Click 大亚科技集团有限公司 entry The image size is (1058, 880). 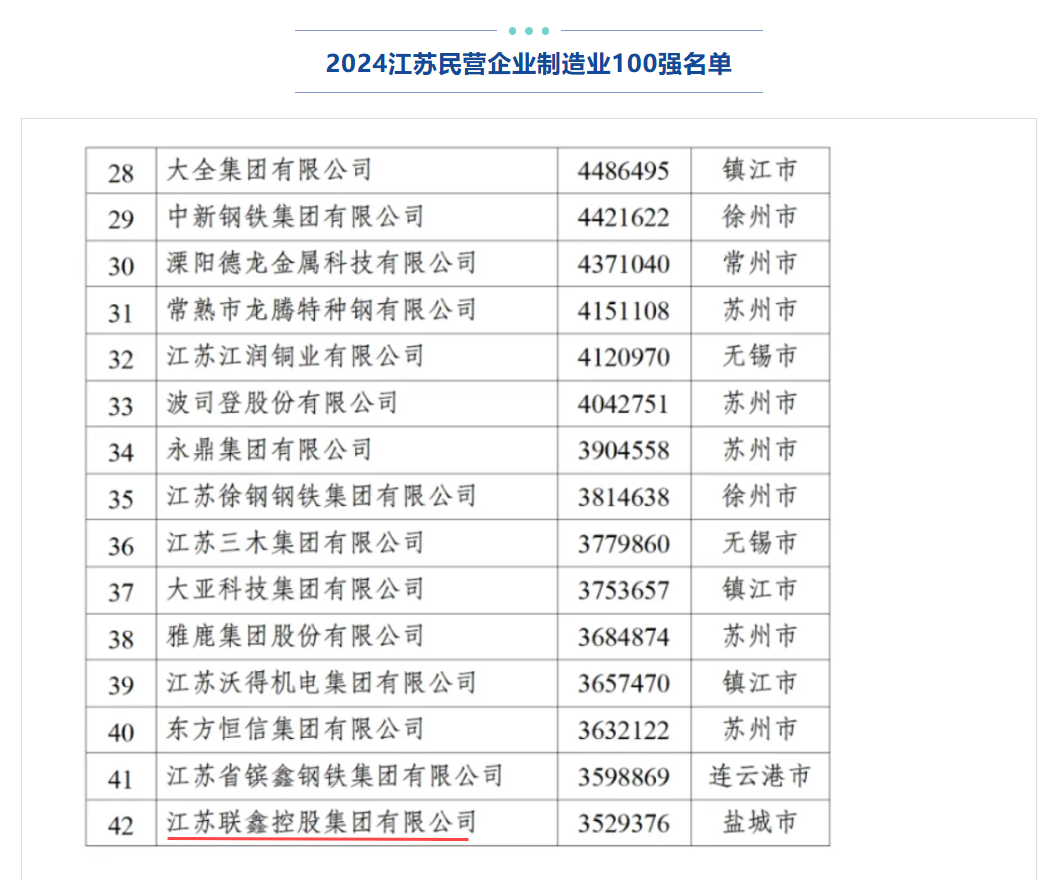(x=295, y=589)
